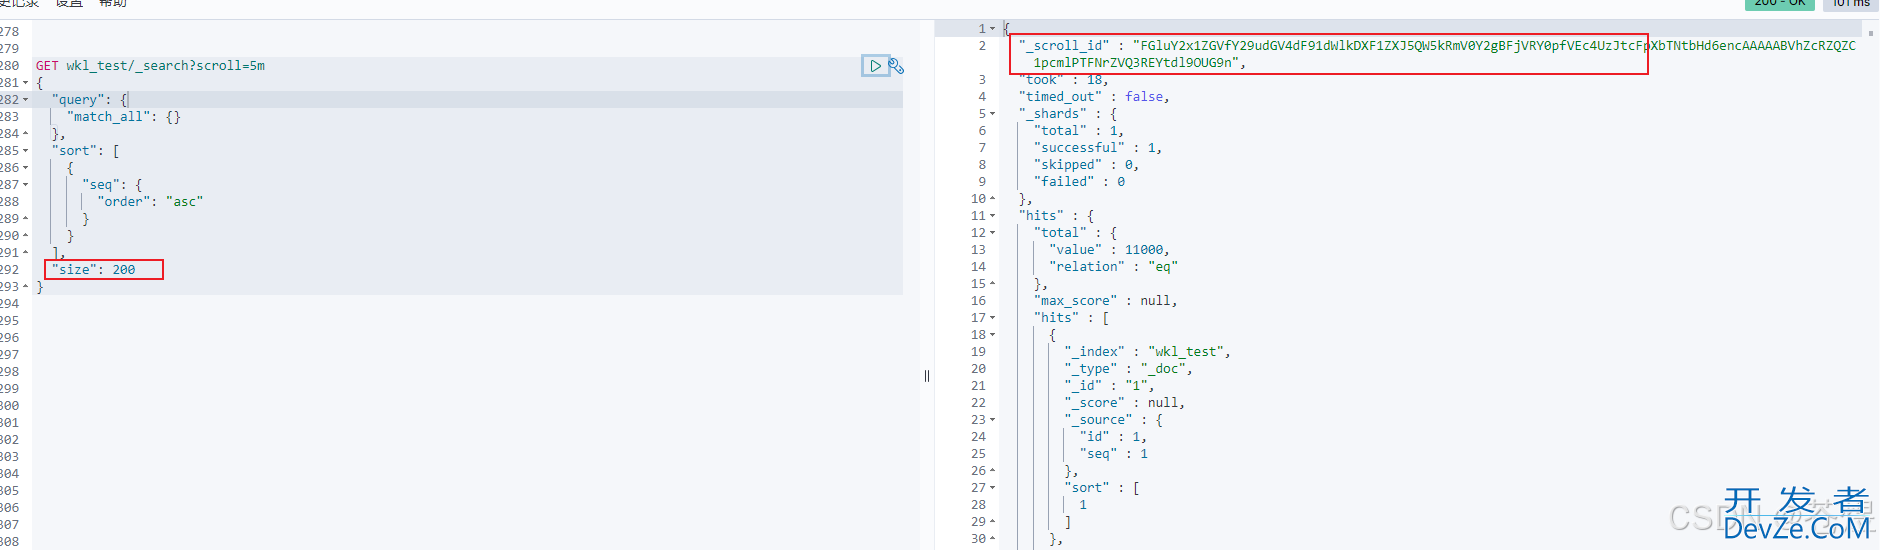Click the "skipped" : 0 line
The width and height of the screenshot is (1880, 550).
click(1087, 165)
